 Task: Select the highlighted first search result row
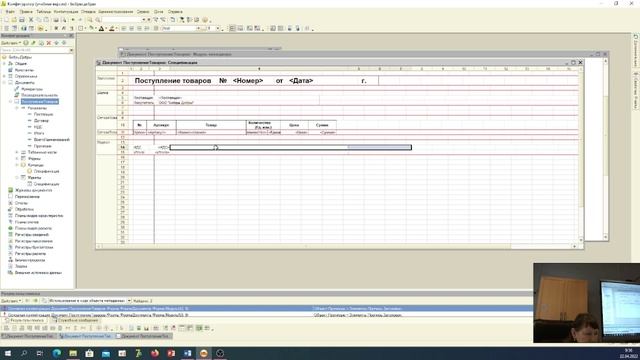267,309
